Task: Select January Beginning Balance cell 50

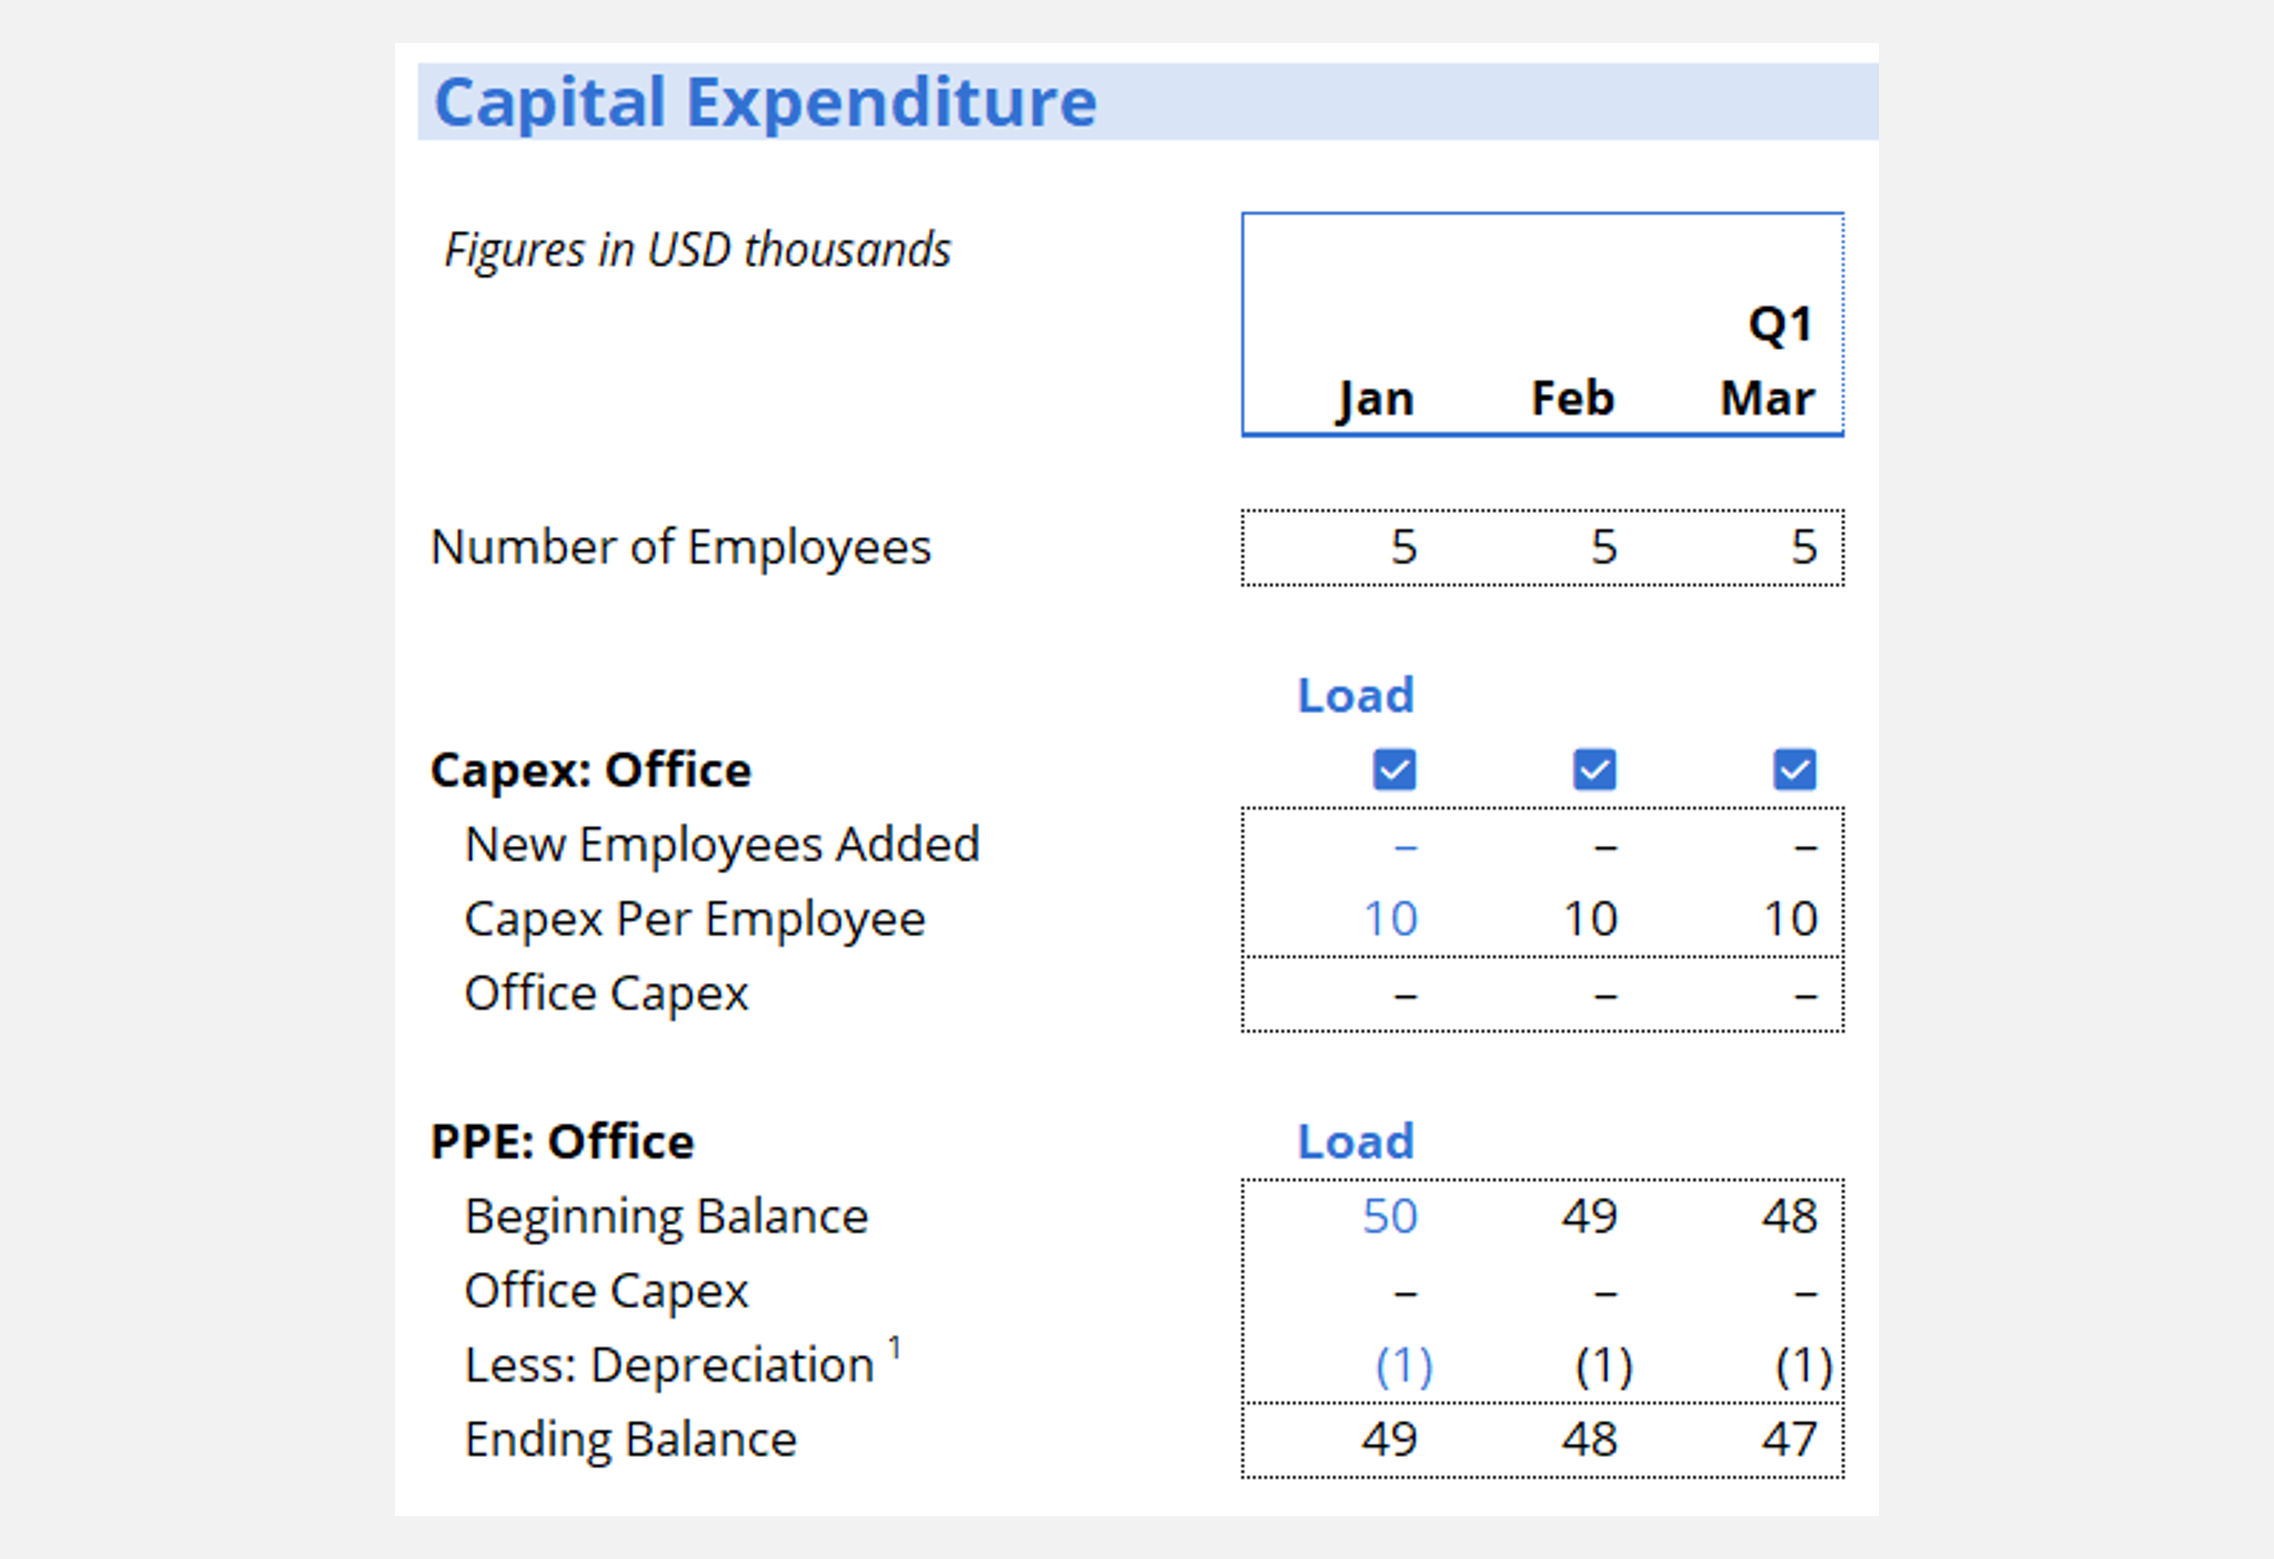Action: point(1390,1216)
